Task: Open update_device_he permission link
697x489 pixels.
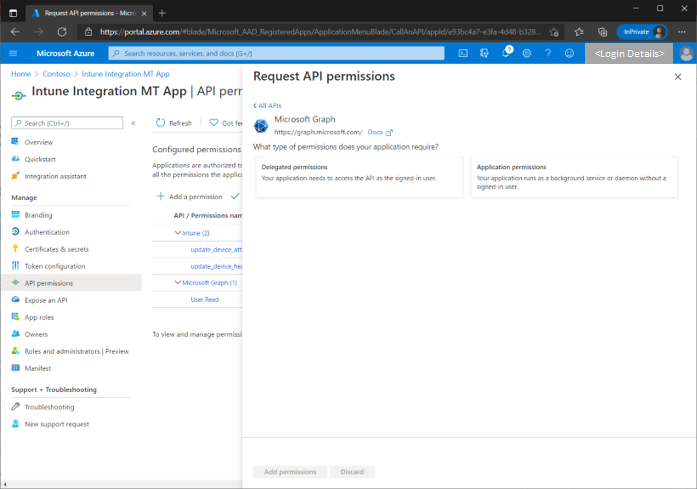Action: pos(216,266)
